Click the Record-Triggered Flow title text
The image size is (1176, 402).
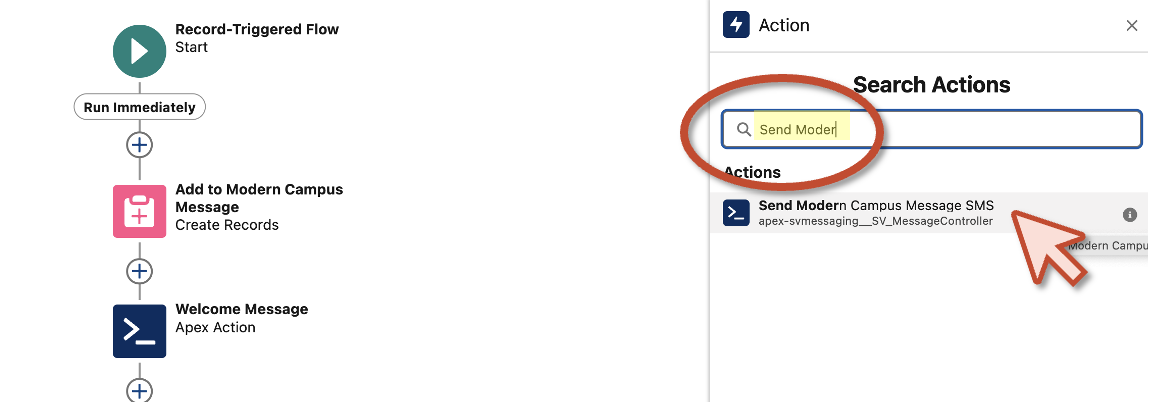(x=256, y=29)
